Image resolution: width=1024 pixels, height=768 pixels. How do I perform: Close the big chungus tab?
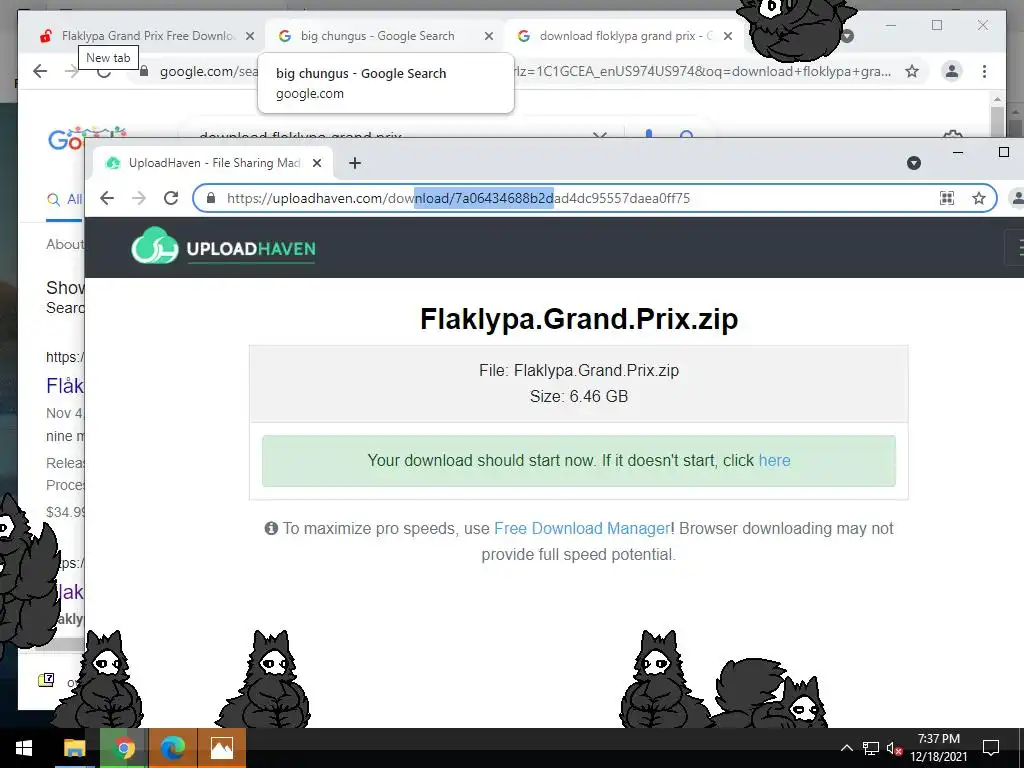[488, 36]
